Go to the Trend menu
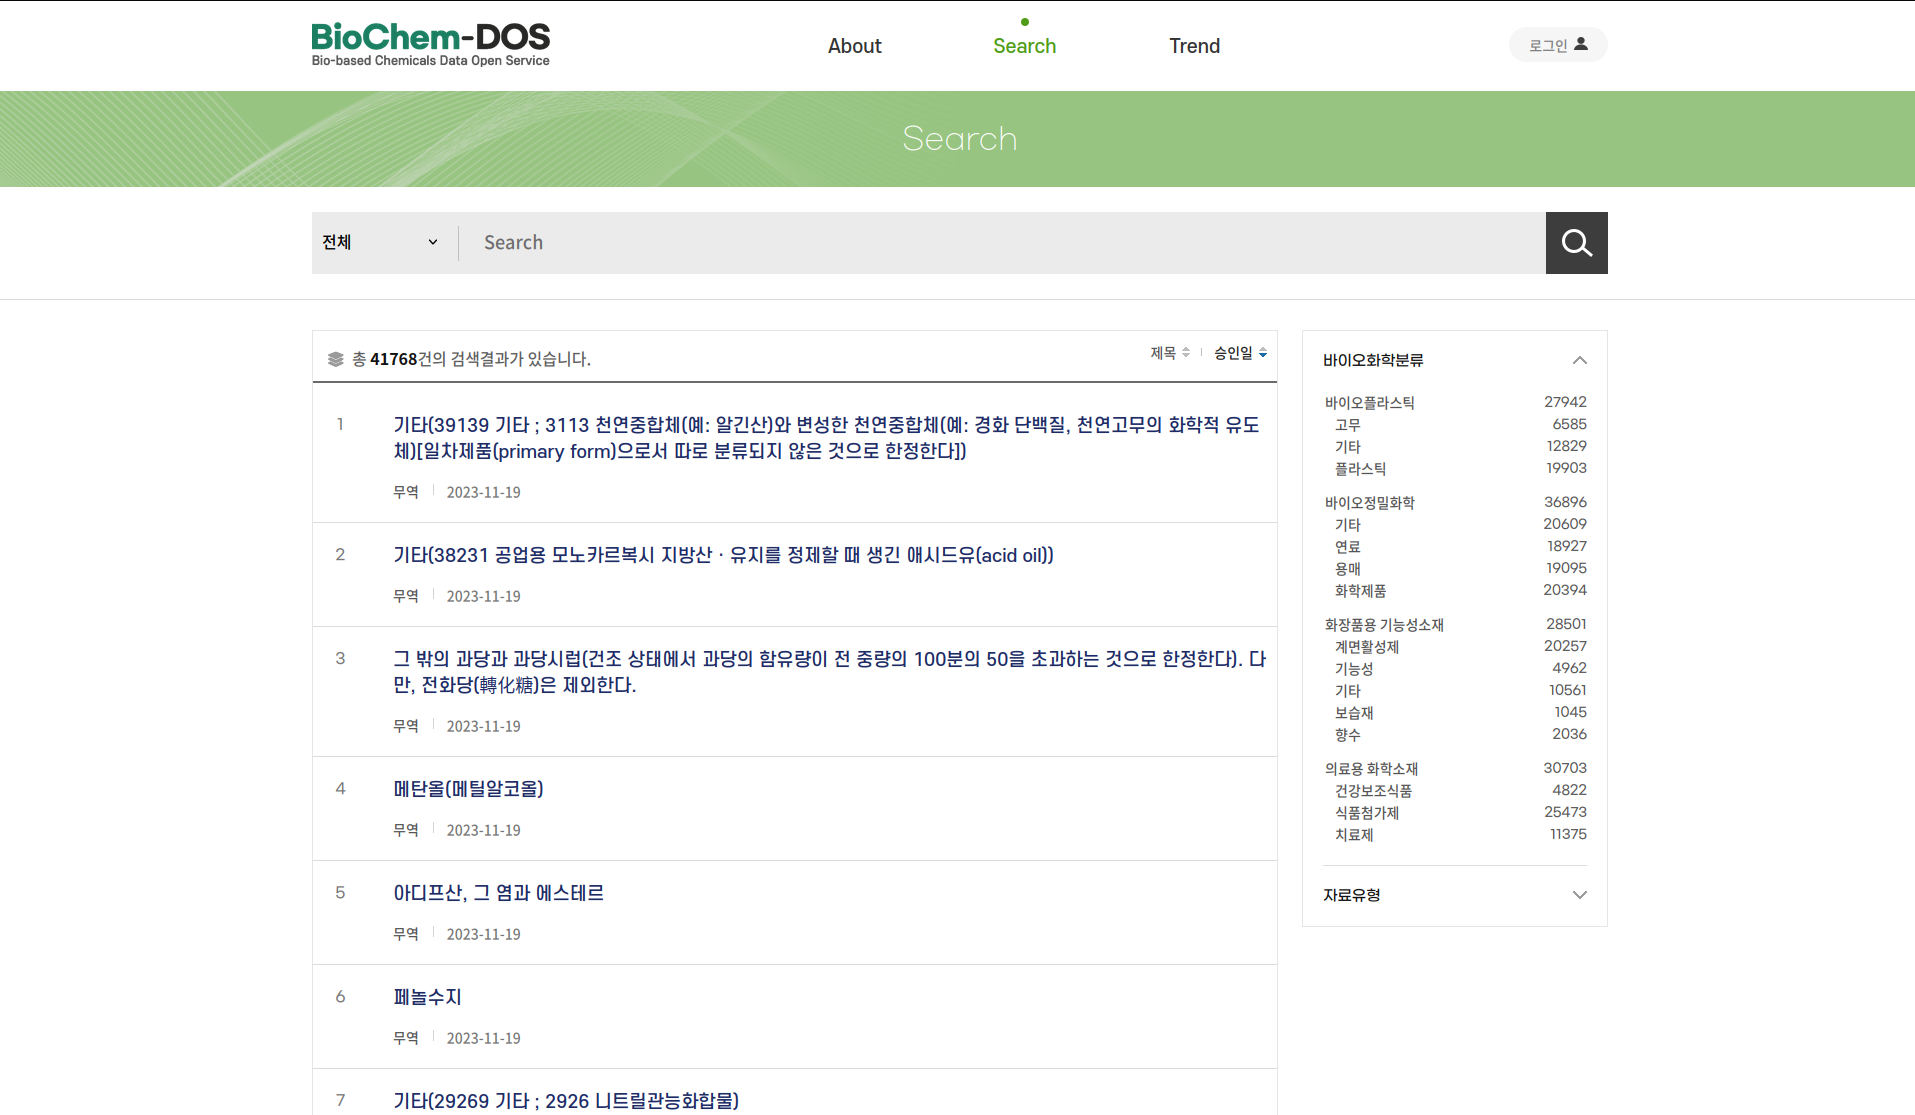The width and height of the screenshot is (1915, 1115). [x=1194, y=46]
